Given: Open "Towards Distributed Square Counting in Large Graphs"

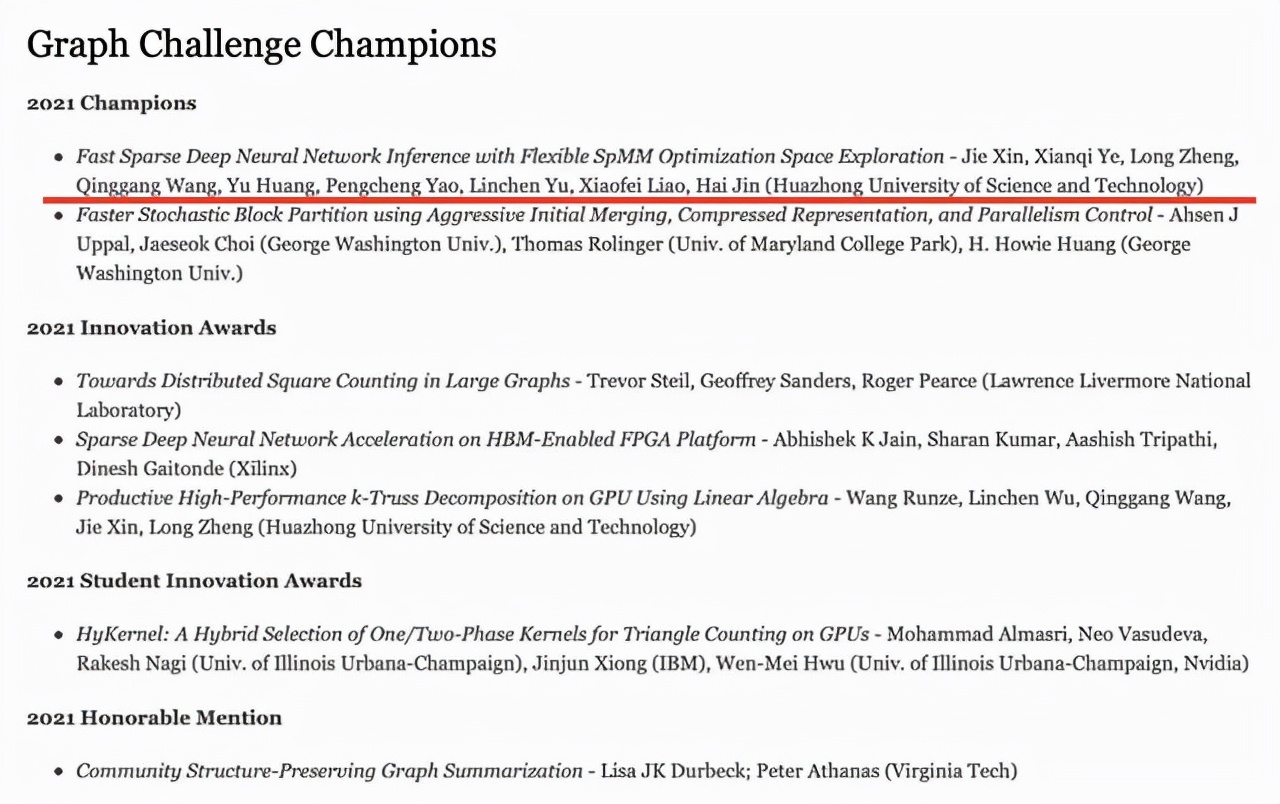Looking at the screenshot, I should click(x=323, y=381).
